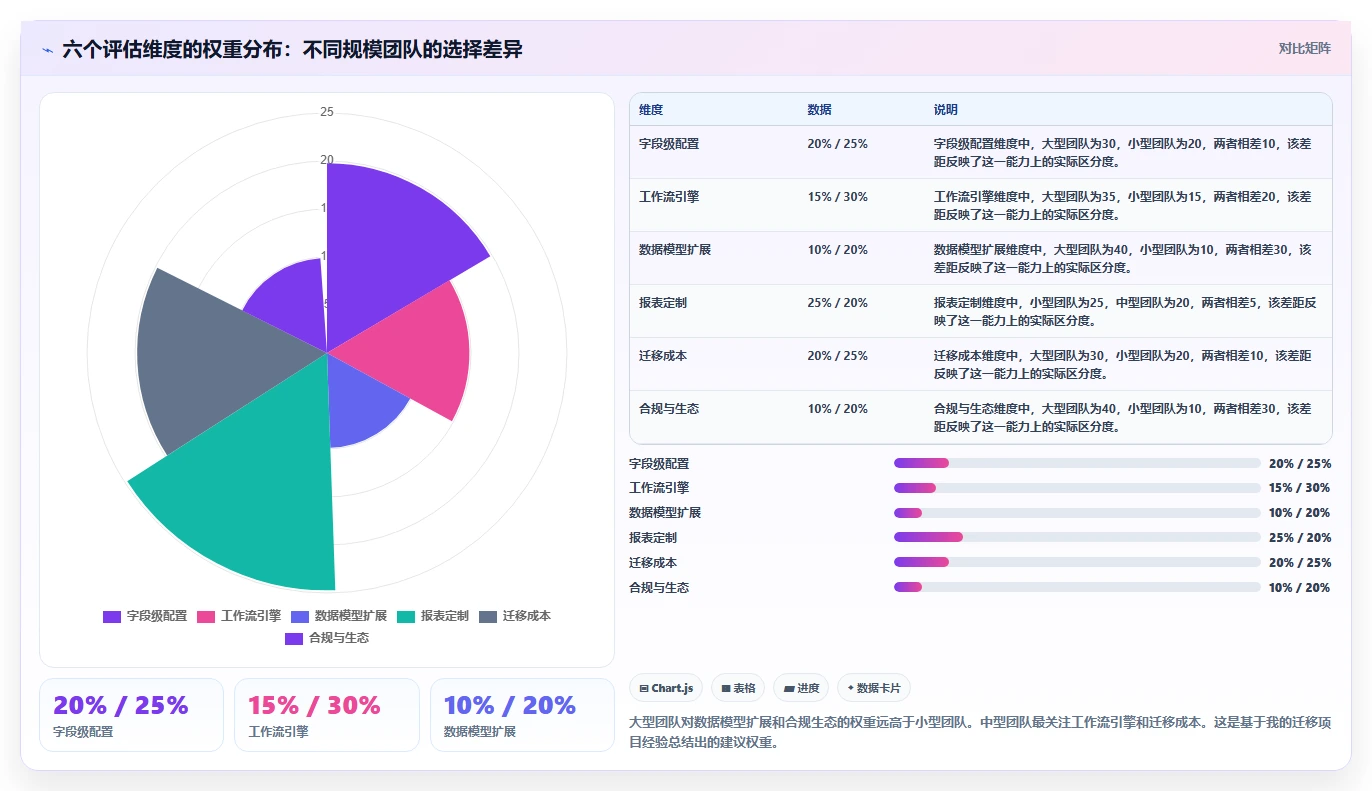Image resolution: width=1372 pixels, height=791 pixels.
Task: Click the 字段级配置 progress bar
Action: point(1077,463)
